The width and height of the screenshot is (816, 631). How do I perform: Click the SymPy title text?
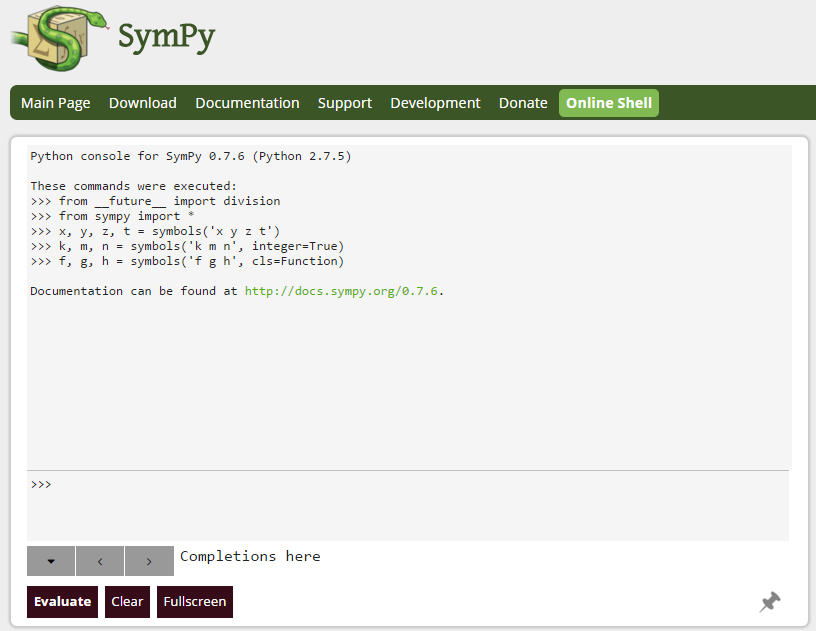(166, 38)
